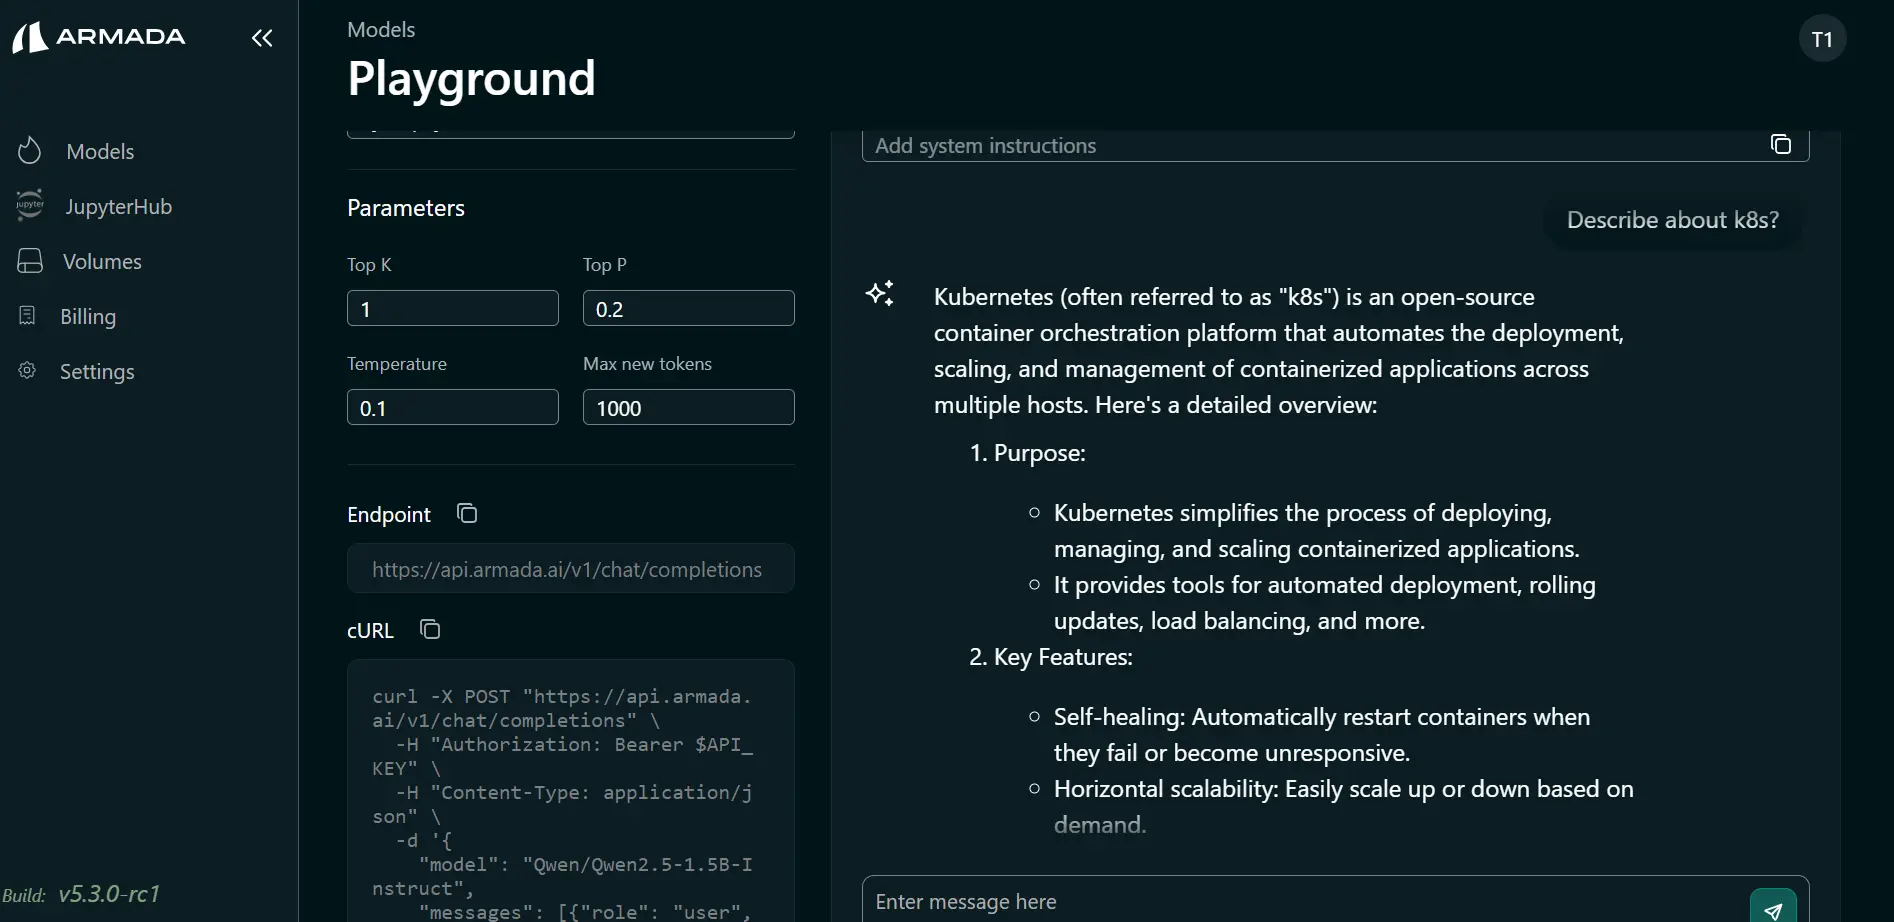The image size is (1894, 922).
Task: Click the Settings gear icon
Action: pos(27,370)
